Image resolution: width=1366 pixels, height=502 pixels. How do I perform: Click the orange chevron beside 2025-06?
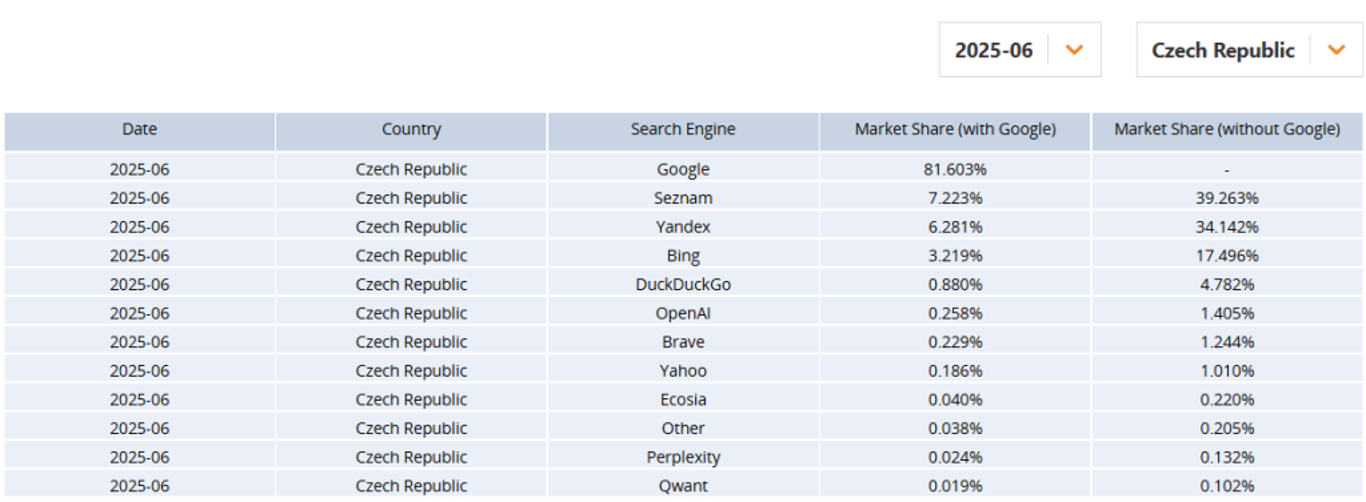click(1075, 50)
